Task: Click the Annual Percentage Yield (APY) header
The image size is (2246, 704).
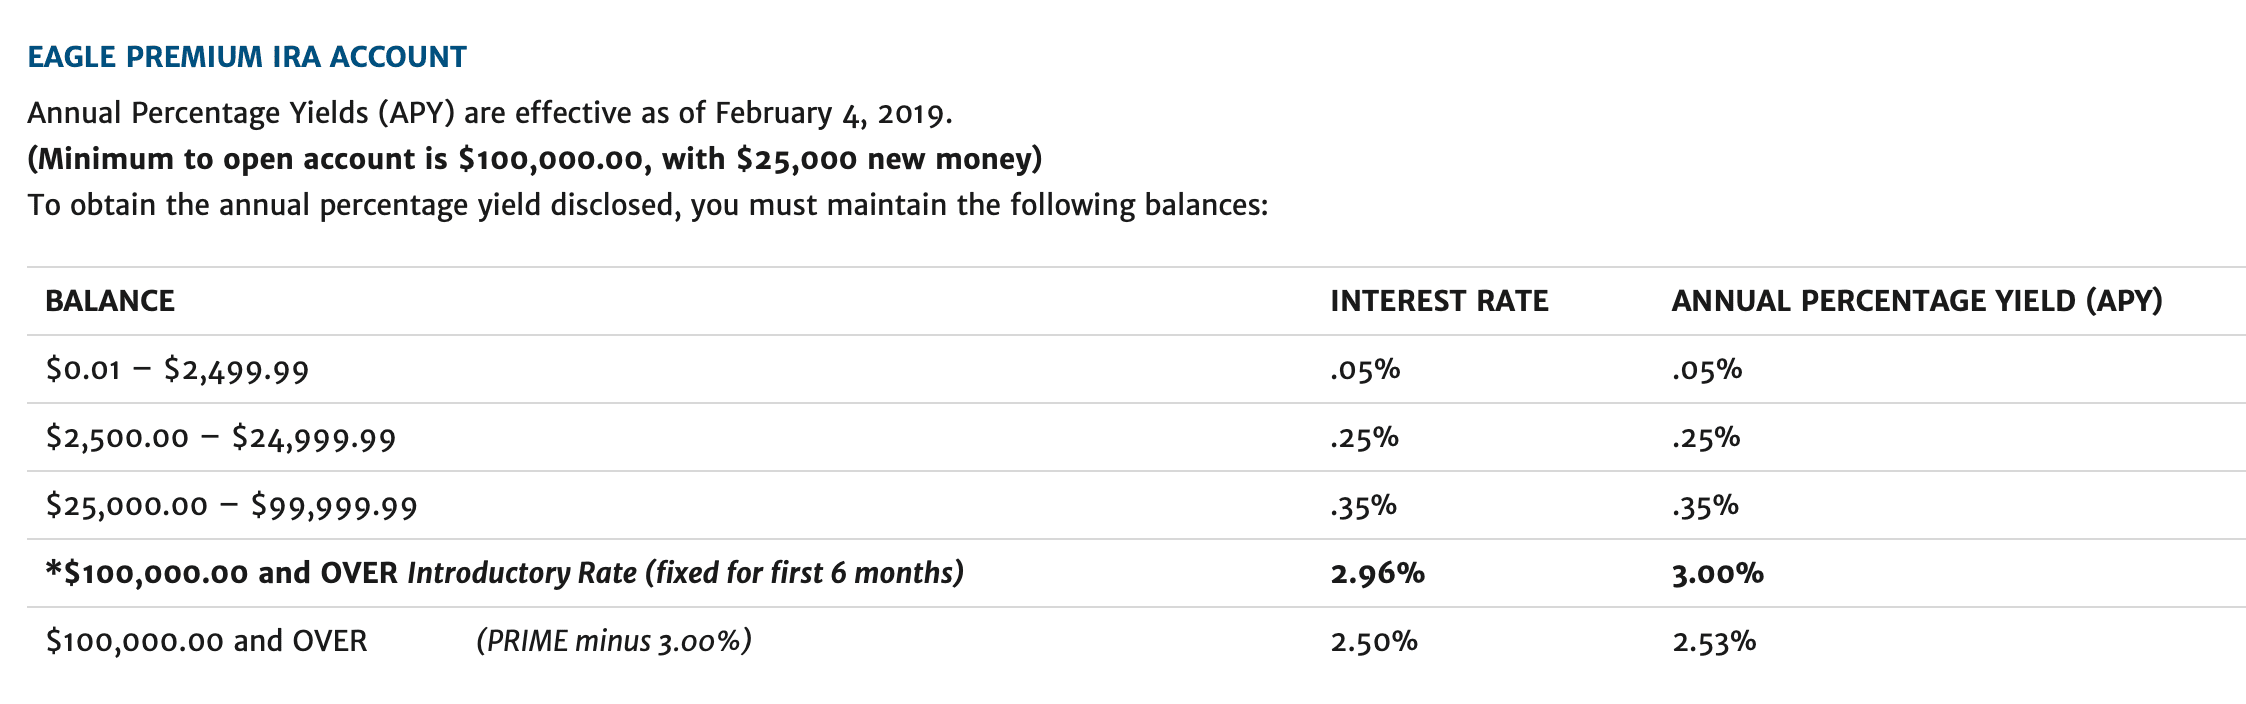Action: 1917,301
